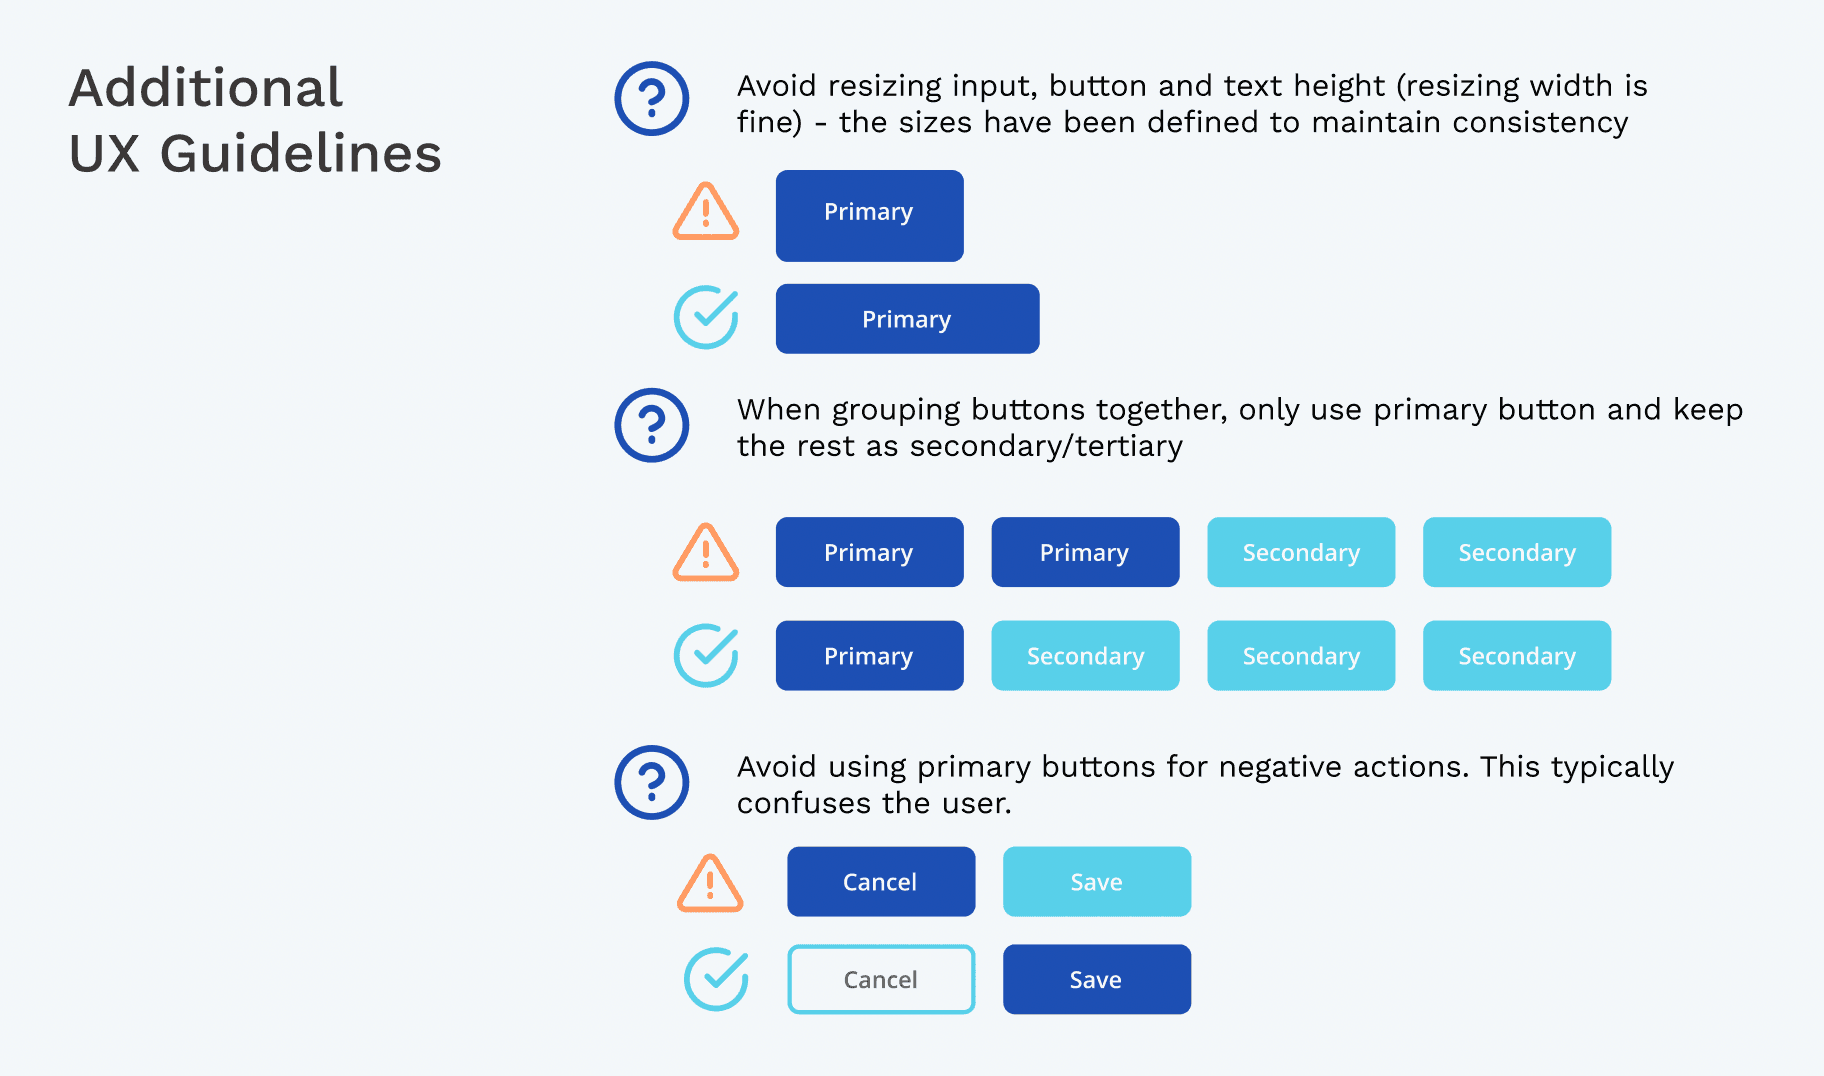The image size is (1824, 1076).
Task: Click warning triangle beside dark blue Cancel button
Action: tap(710, 884)
